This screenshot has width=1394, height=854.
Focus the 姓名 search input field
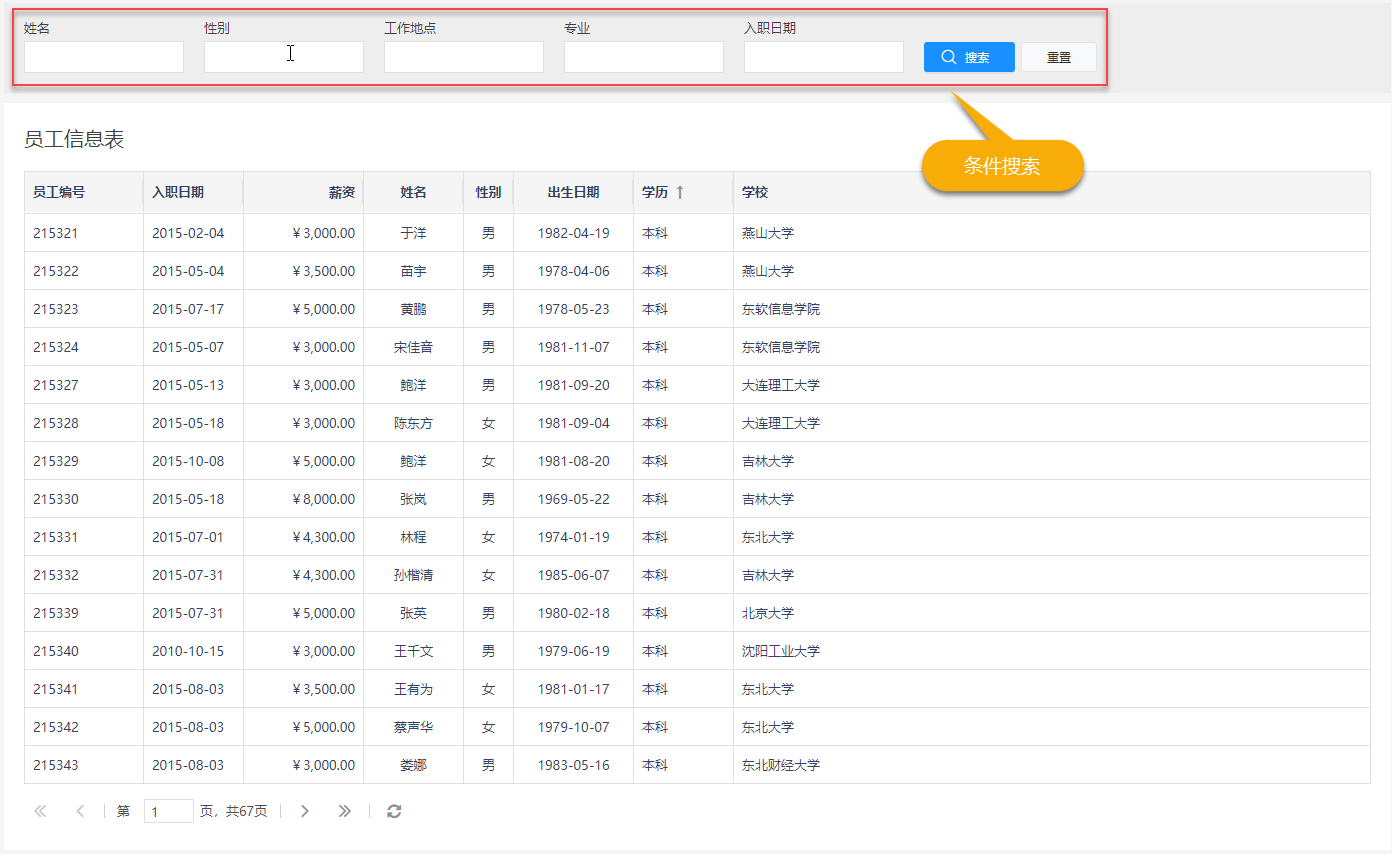[x=104, y=57]
